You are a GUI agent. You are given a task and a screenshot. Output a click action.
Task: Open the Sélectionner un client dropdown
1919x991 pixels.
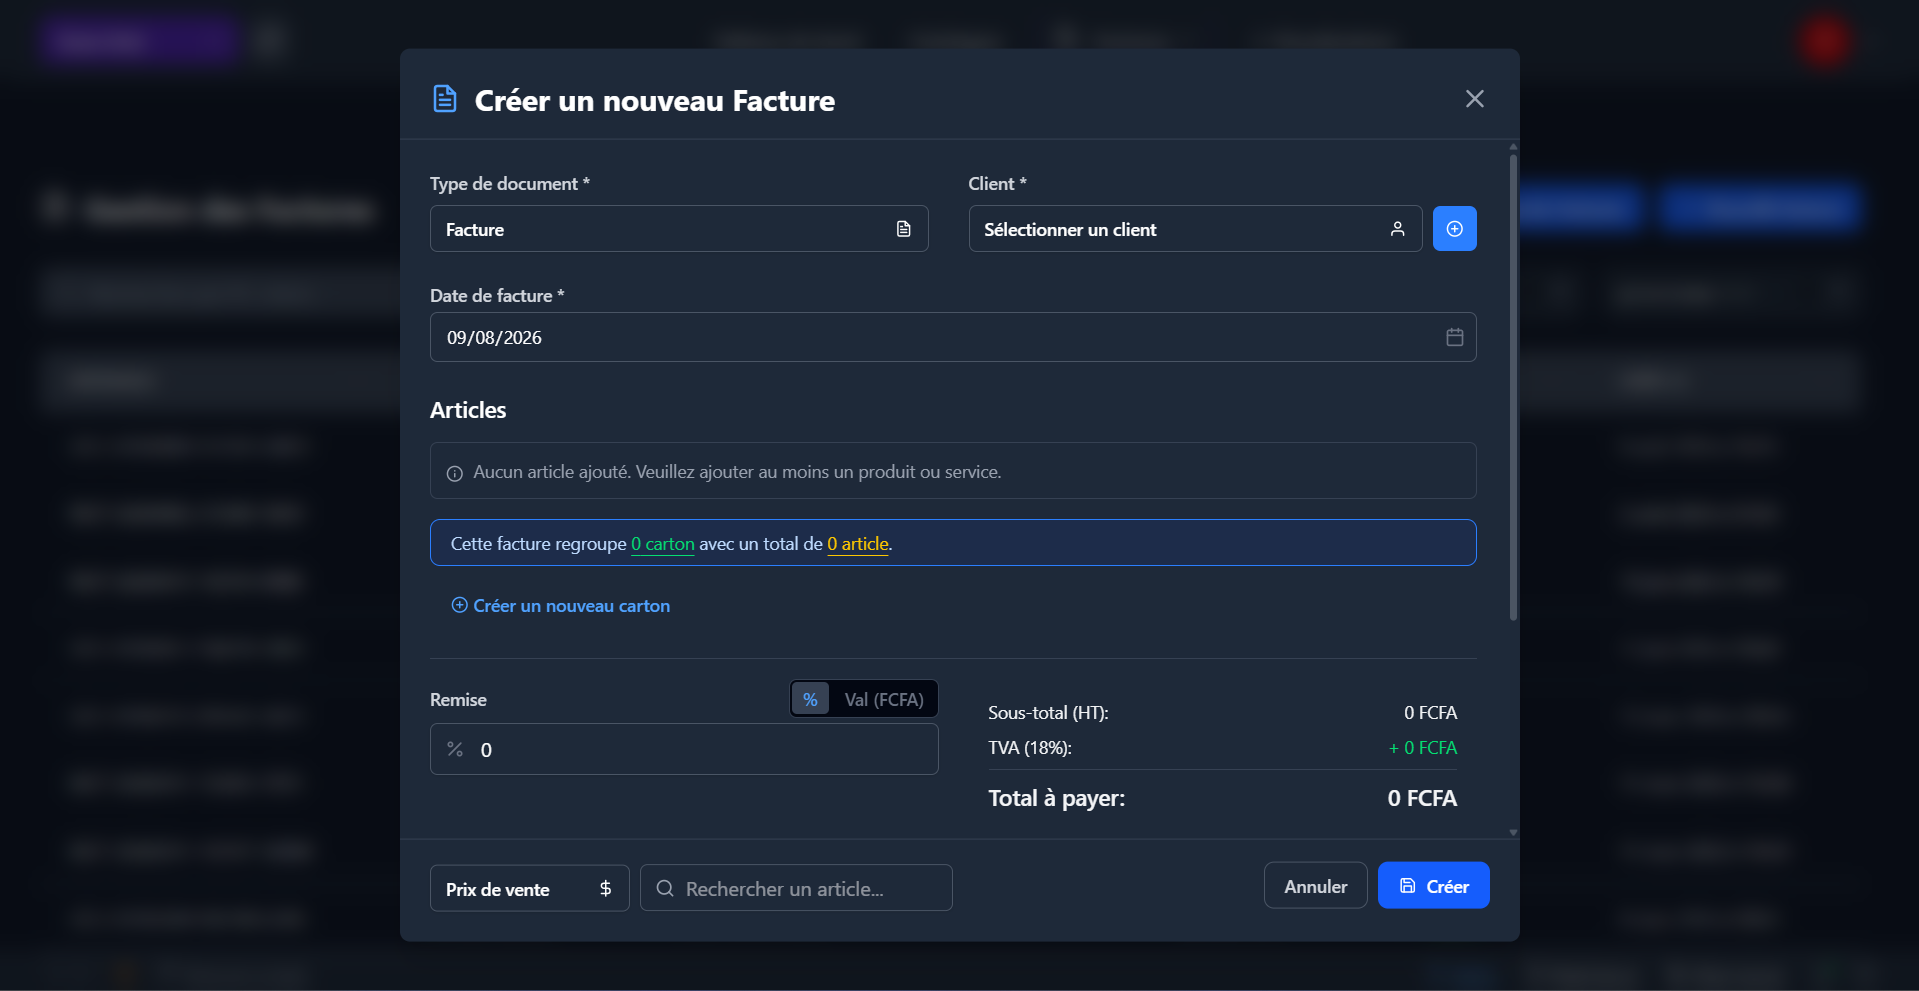(x=1195, y=229)
